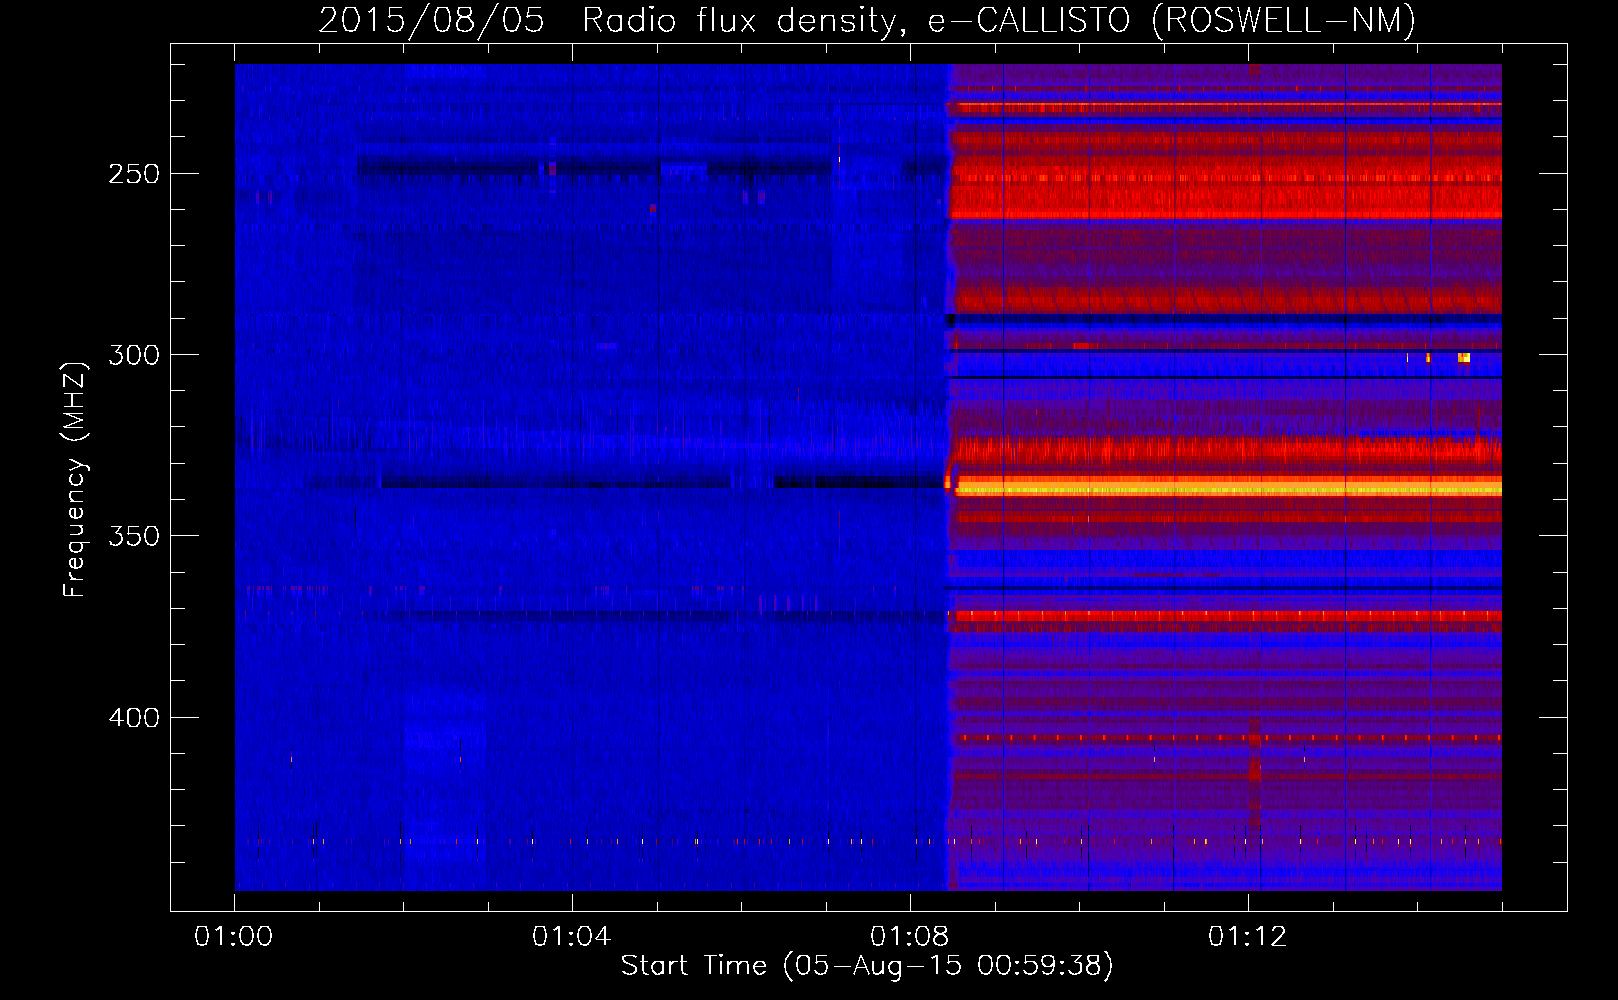
Task: Click the 350 frequency tick label
Action: pyautogui.click(x=134, y=536)
